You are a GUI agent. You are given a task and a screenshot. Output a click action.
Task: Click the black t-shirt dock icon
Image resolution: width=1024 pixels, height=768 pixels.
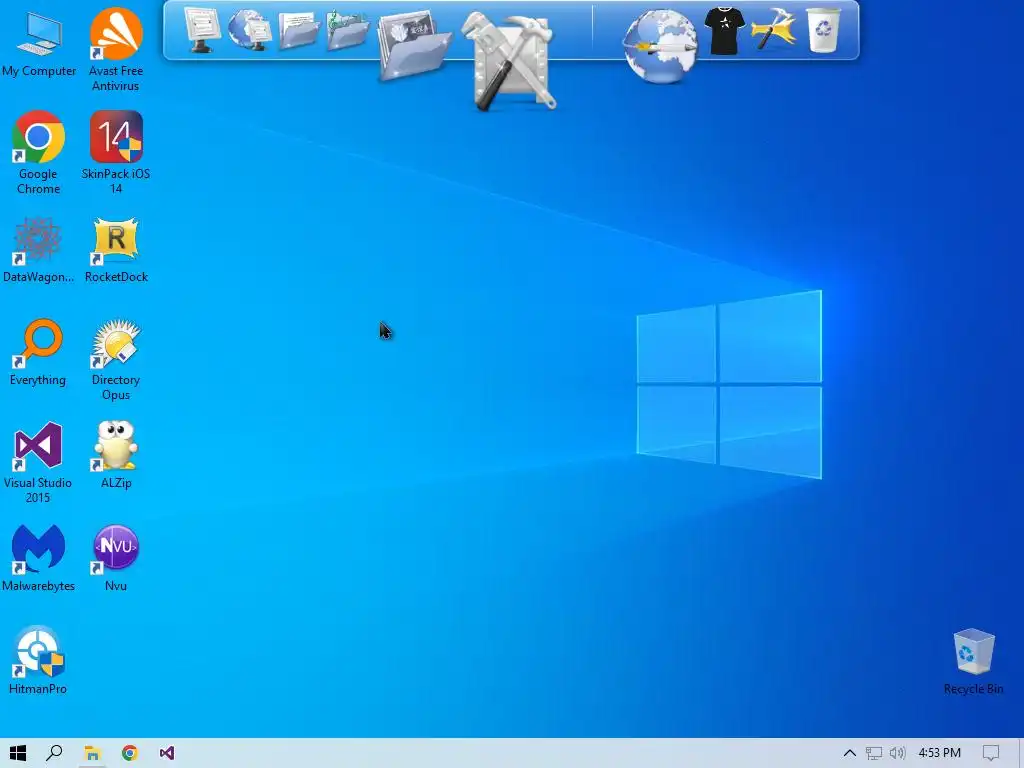tap(724, 31)
